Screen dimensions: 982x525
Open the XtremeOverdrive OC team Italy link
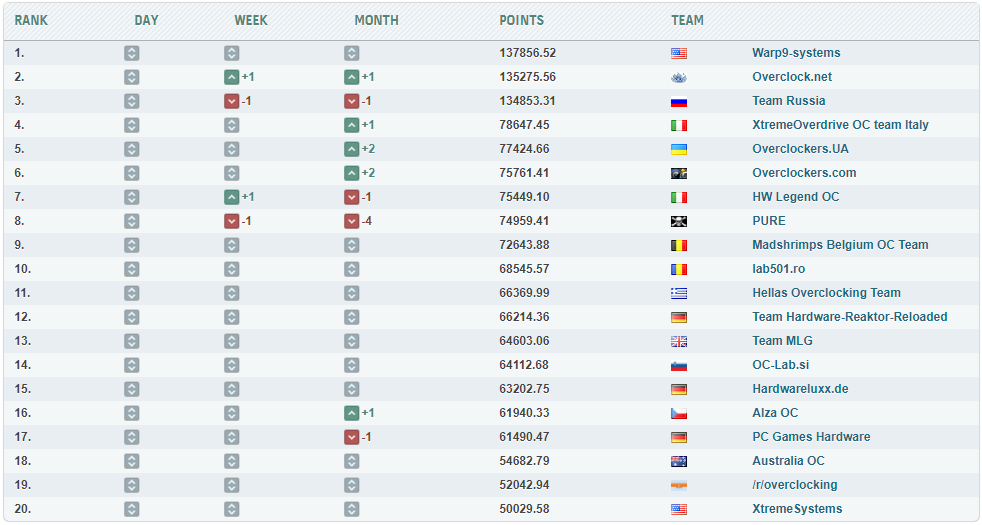click(840, 125)
